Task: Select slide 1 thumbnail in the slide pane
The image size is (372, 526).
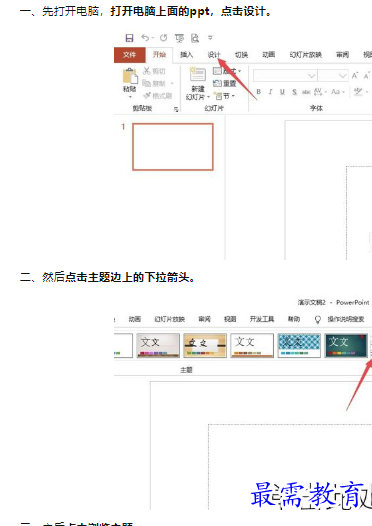Action: click(173, 147)
